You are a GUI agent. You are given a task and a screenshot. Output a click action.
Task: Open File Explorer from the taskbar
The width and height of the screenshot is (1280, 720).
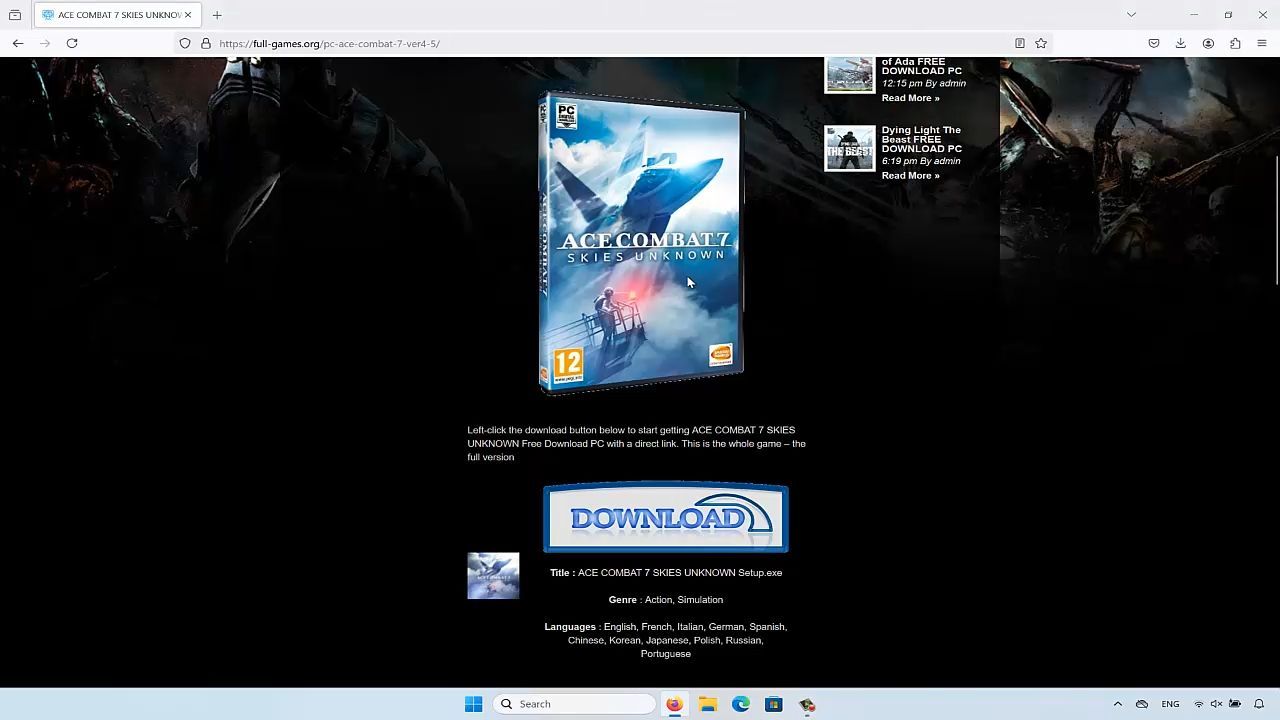click(708, 704)
